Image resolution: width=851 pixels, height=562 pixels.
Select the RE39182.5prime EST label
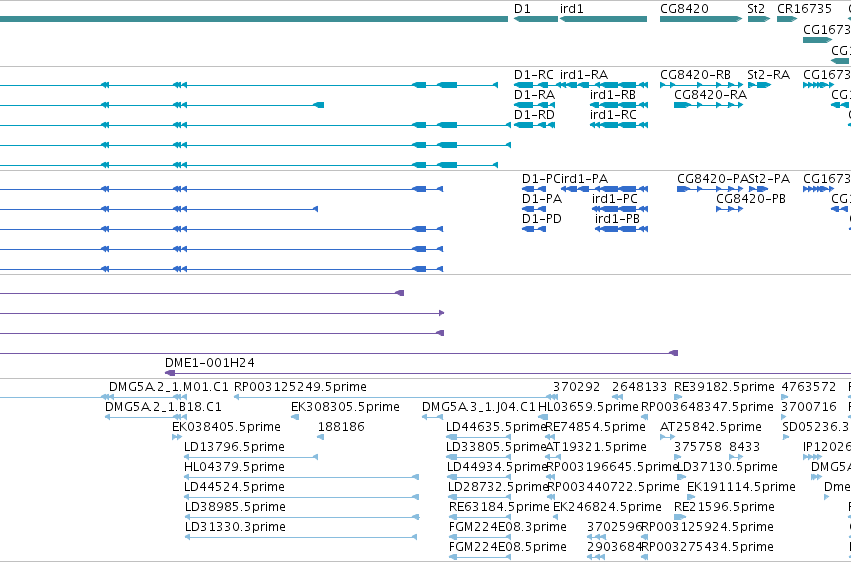(x=724, y=387)
